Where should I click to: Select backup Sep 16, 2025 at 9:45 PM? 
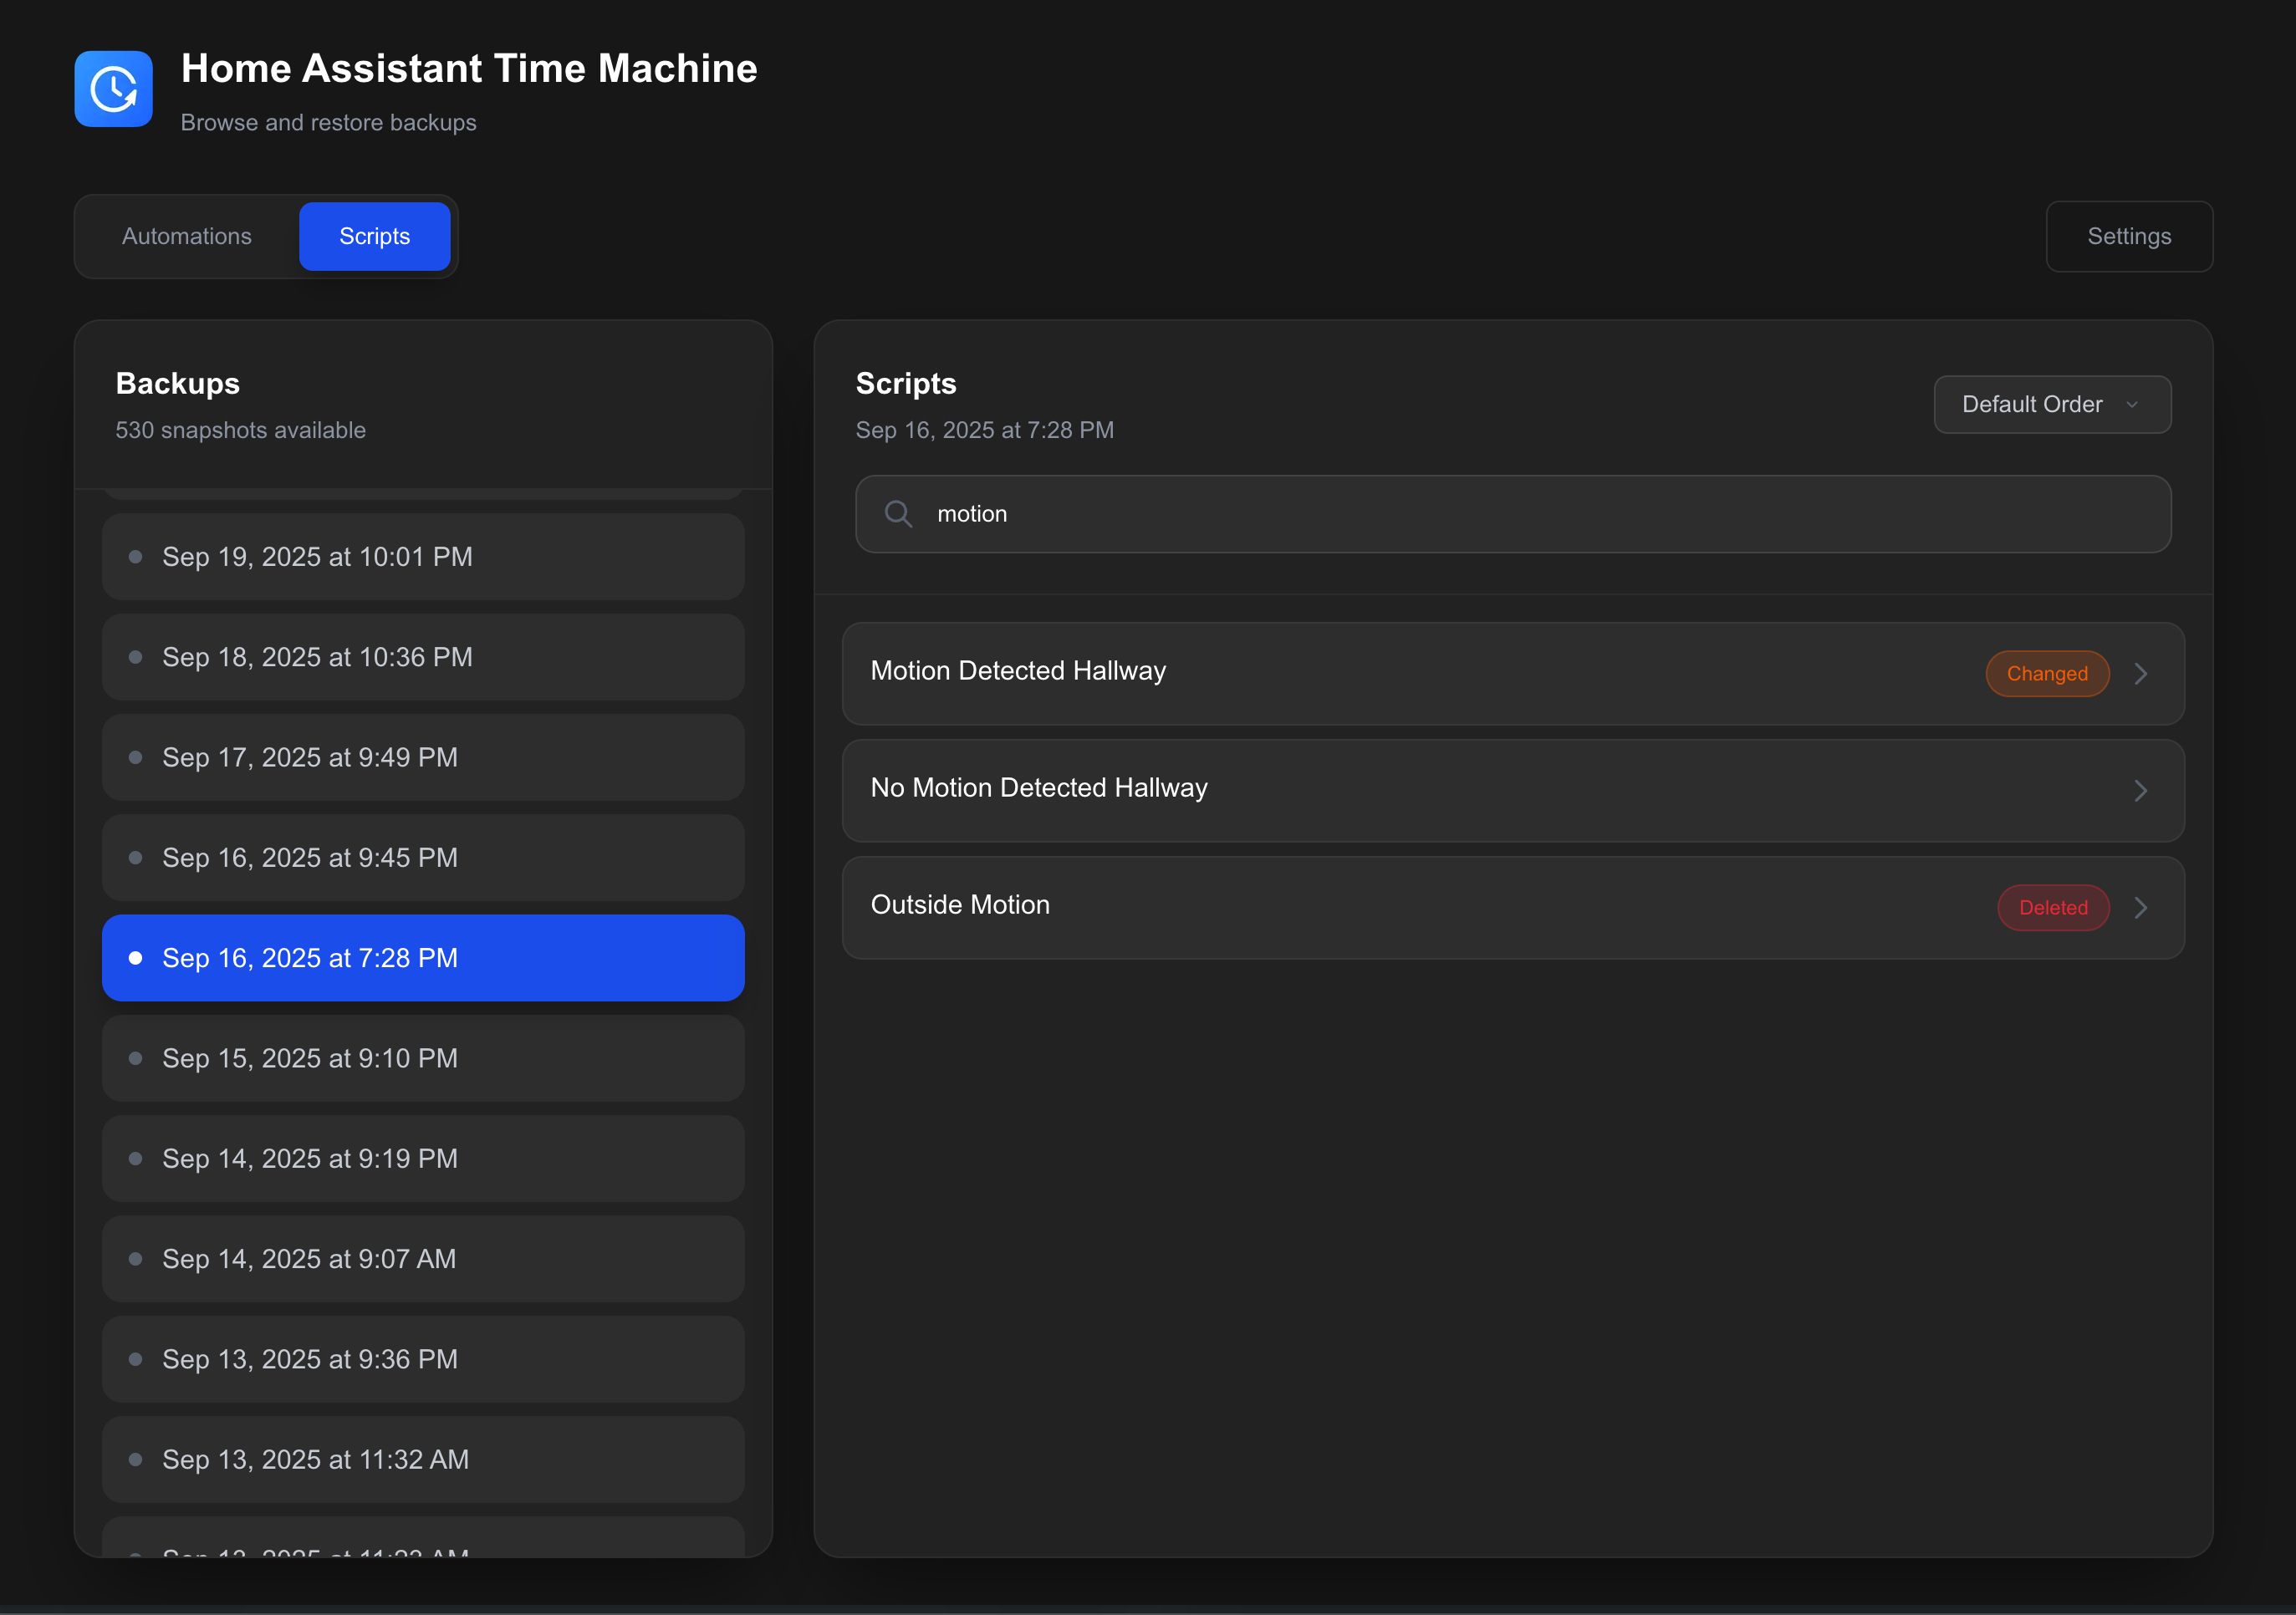[423, 858]
